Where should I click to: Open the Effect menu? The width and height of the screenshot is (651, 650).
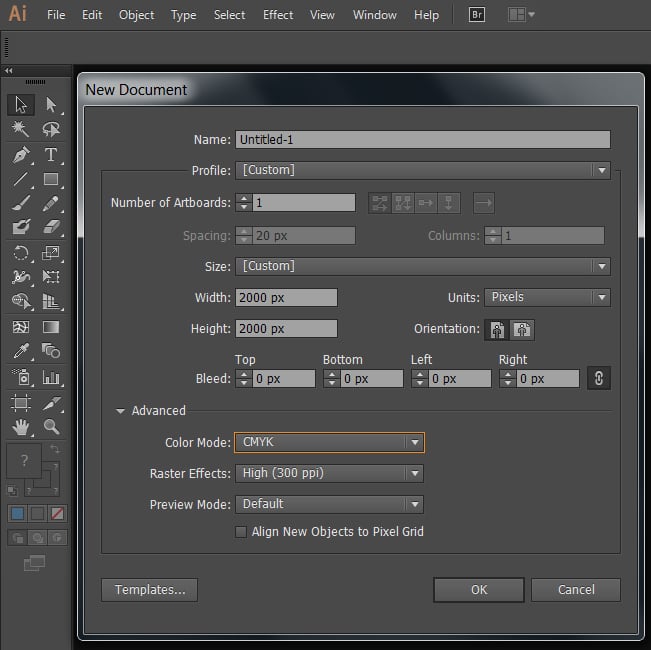pyautogui.click(x=278, y=15)
